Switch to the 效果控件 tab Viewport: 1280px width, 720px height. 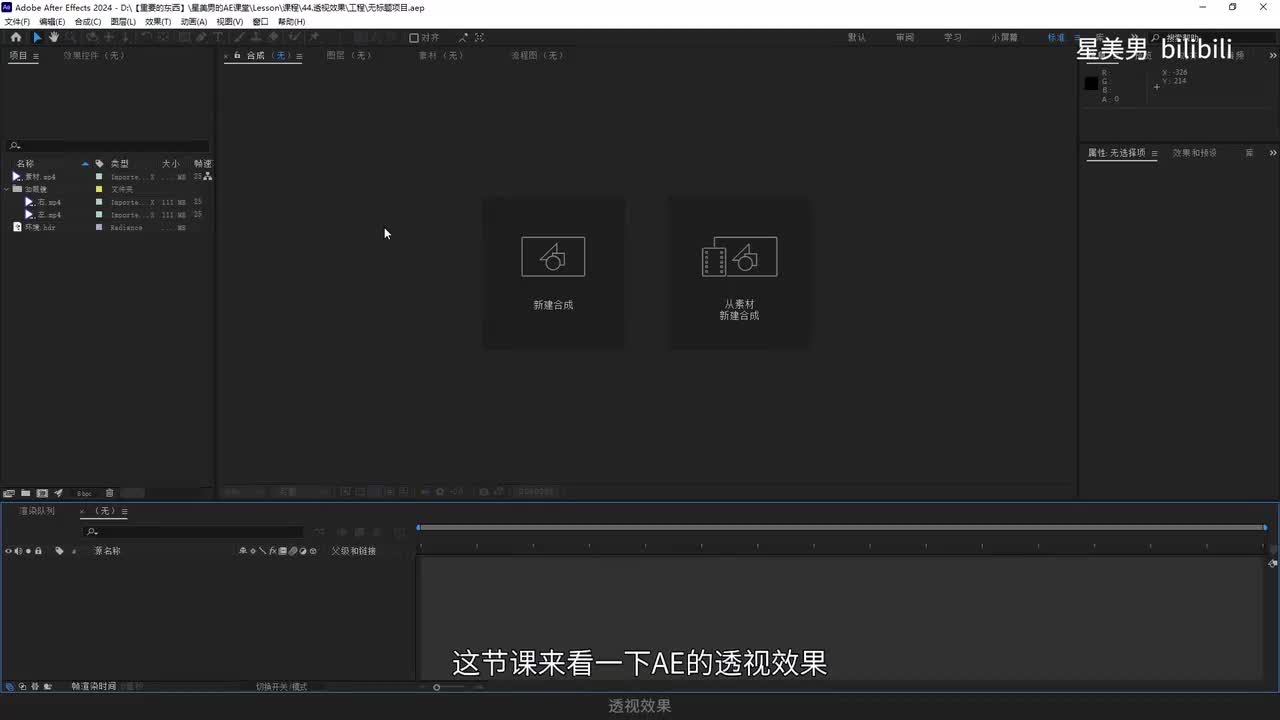coord(94,56)
